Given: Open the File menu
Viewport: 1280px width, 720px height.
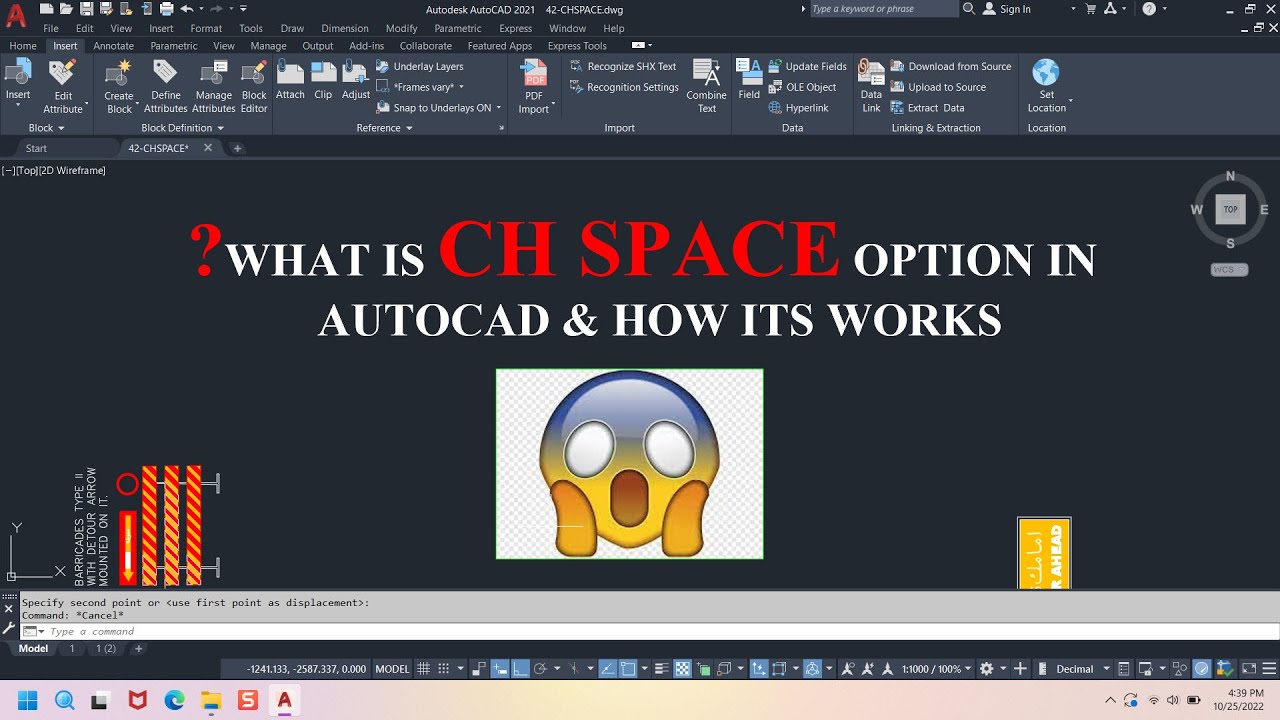Looking at the screenshot, I should pyautogui.click(x=51, y=28).
